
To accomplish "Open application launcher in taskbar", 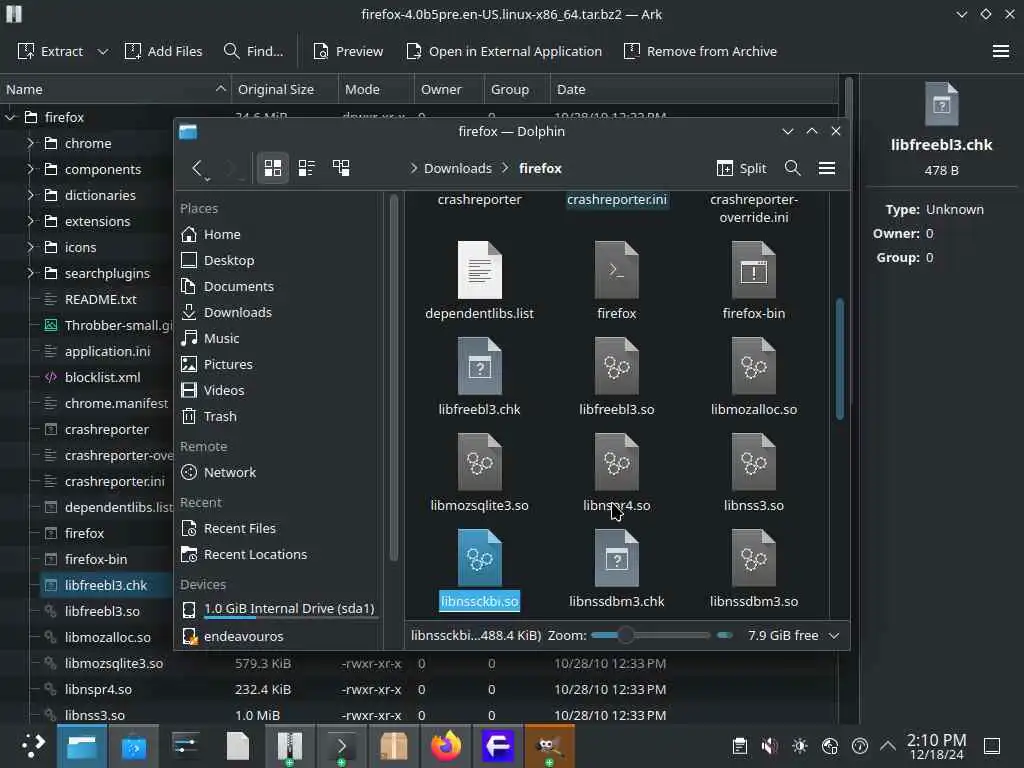I will coord(33,746).
